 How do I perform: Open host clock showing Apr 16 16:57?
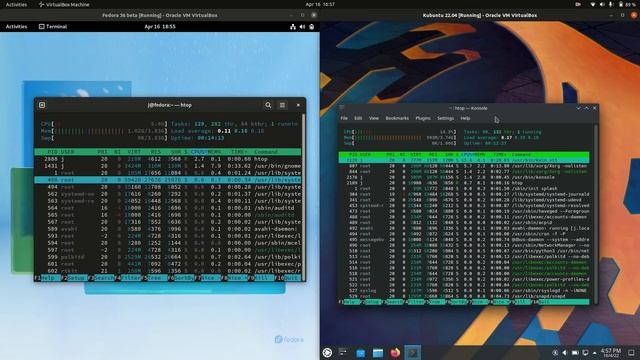tap(320, 4)
